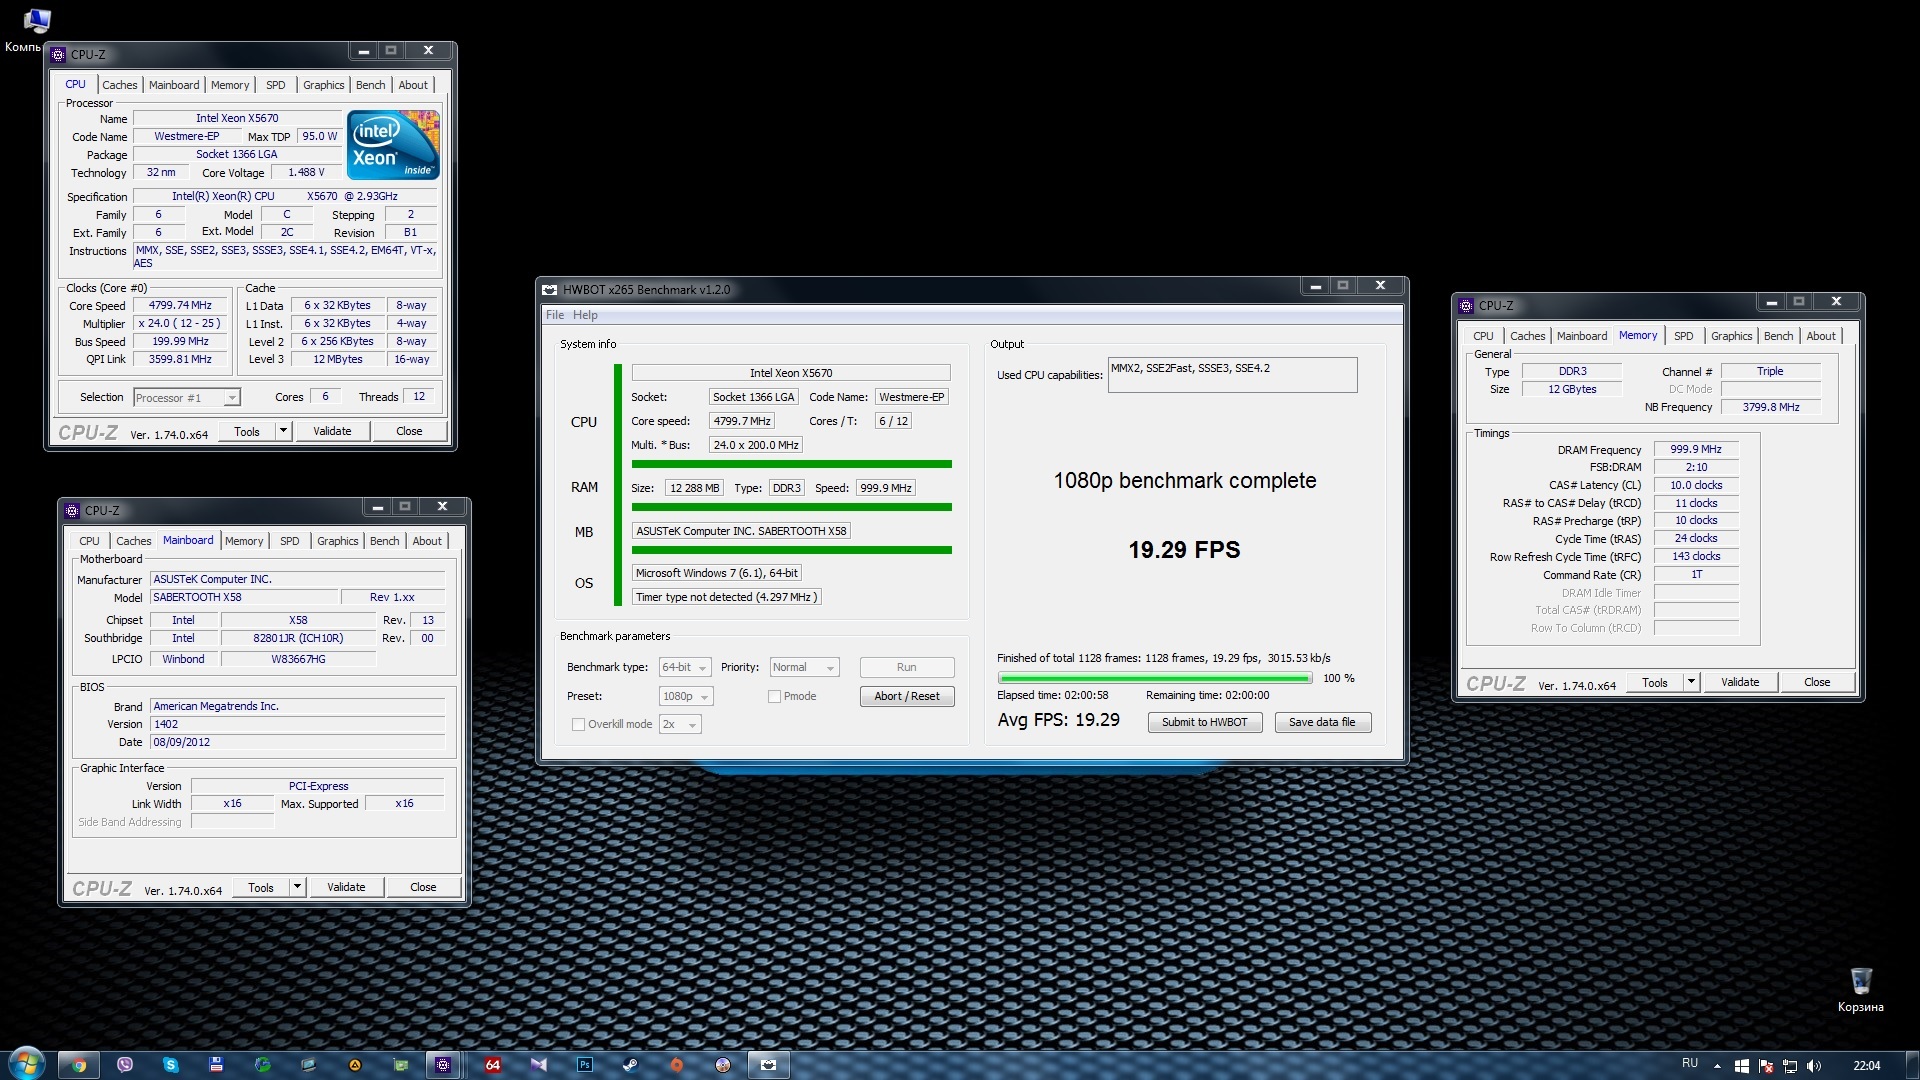
Task: Open the Preset 1080p dropdown
Action: coord(686,697)
